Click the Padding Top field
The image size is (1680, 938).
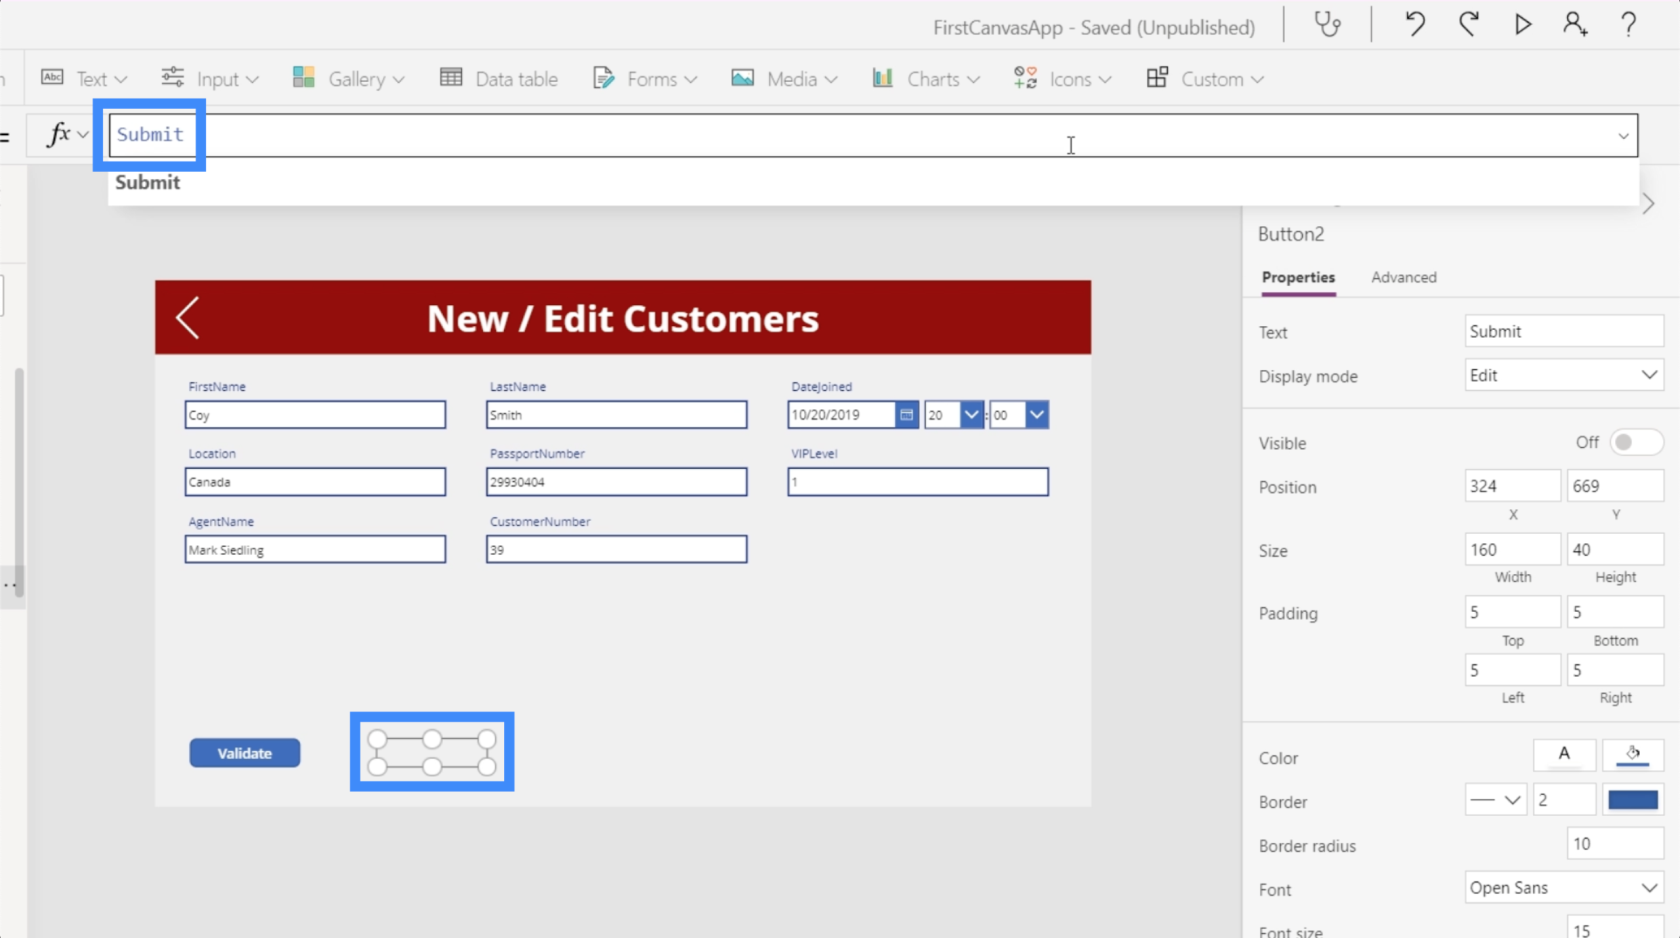click(1512, 612)
